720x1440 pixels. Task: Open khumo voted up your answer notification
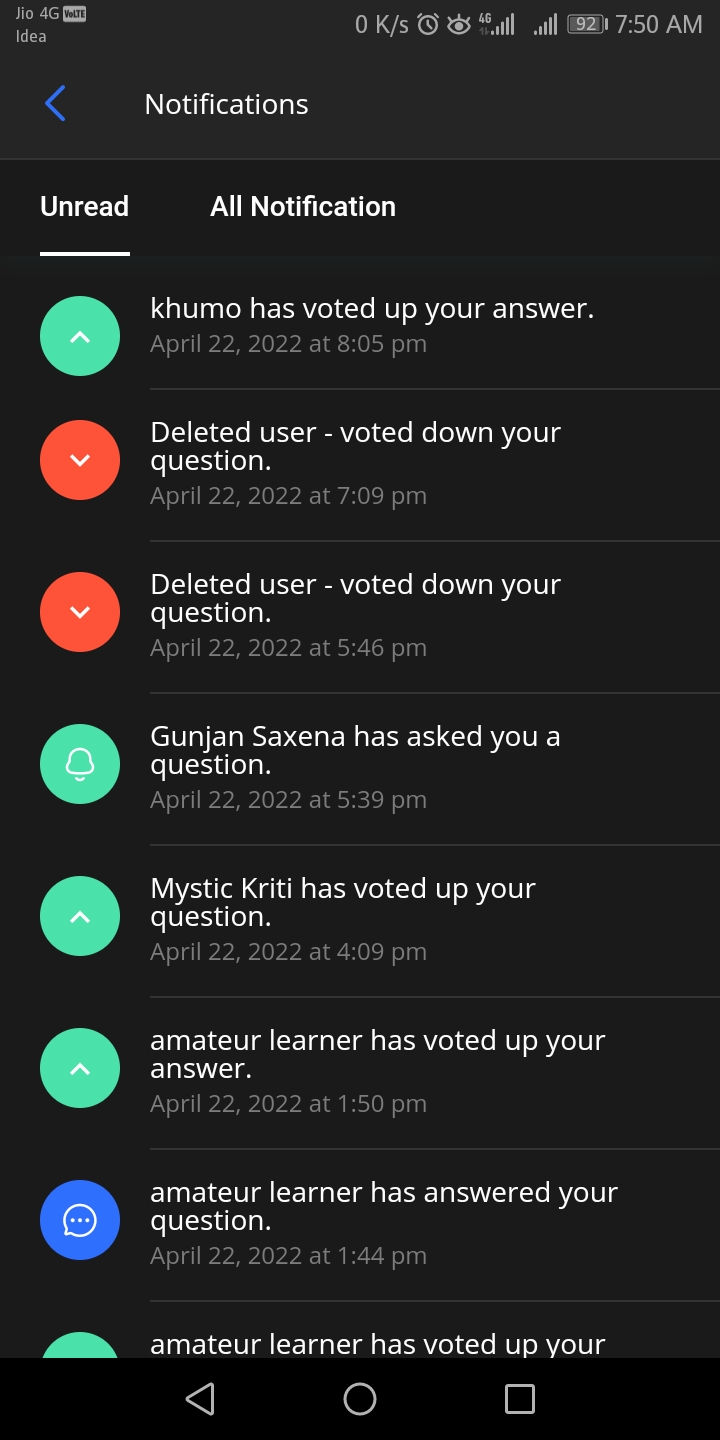[372, 325]
